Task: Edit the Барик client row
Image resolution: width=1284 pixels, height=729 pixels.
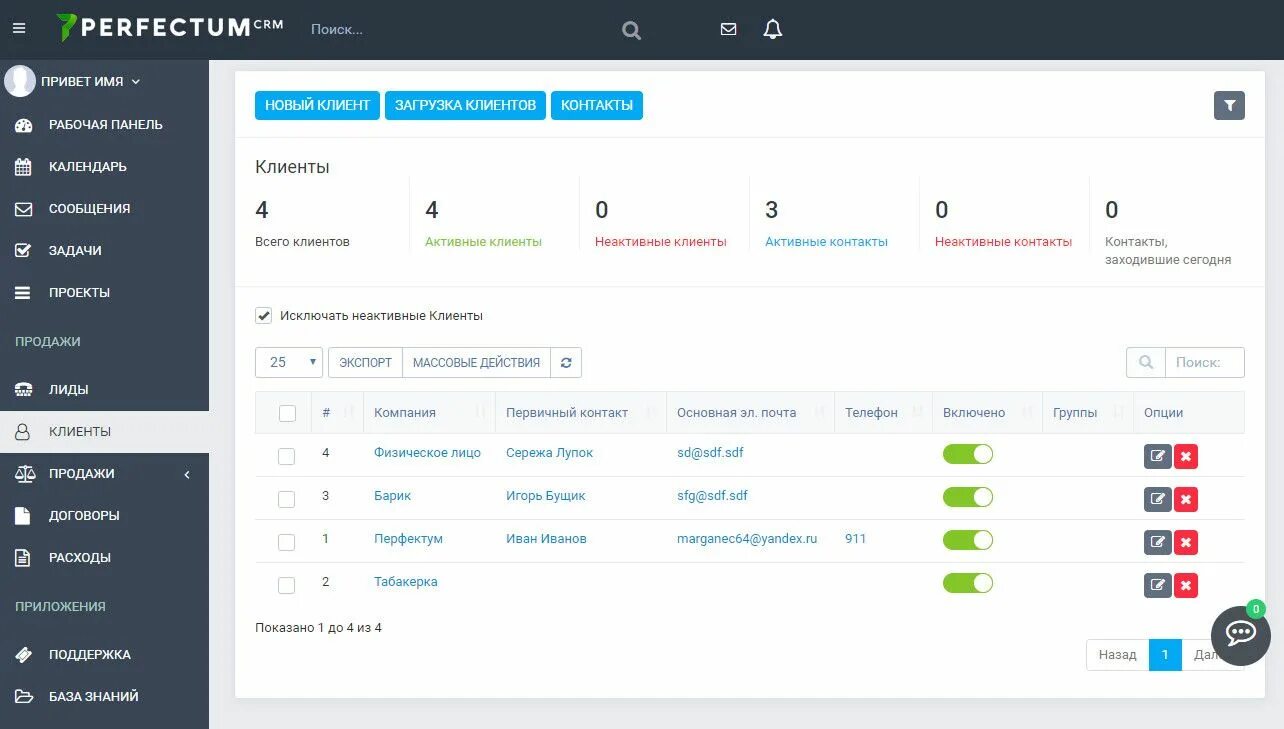Action: coord(1157,499)
